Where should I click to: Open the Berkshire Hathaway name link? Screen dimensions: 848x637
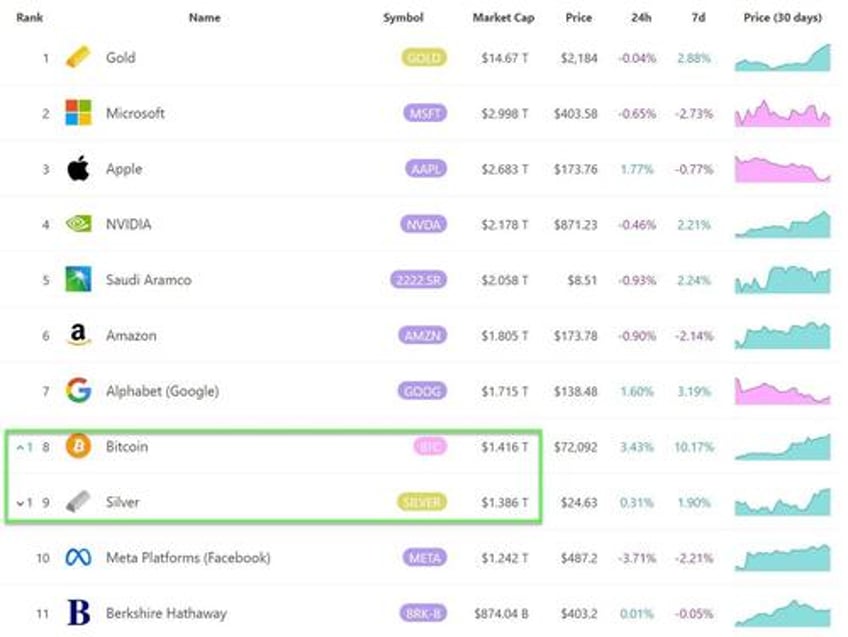[x=167, y=613]
